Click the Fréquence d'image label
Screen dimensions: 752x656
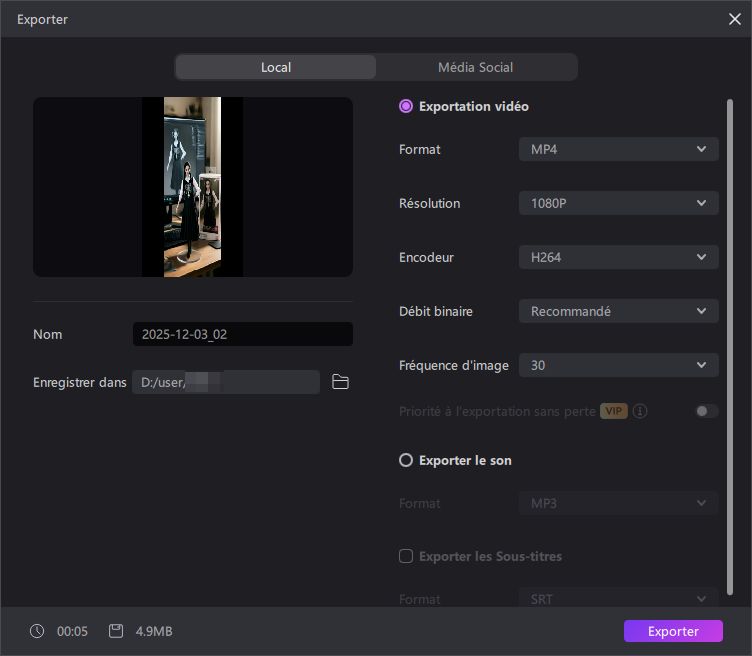[454, 365]
